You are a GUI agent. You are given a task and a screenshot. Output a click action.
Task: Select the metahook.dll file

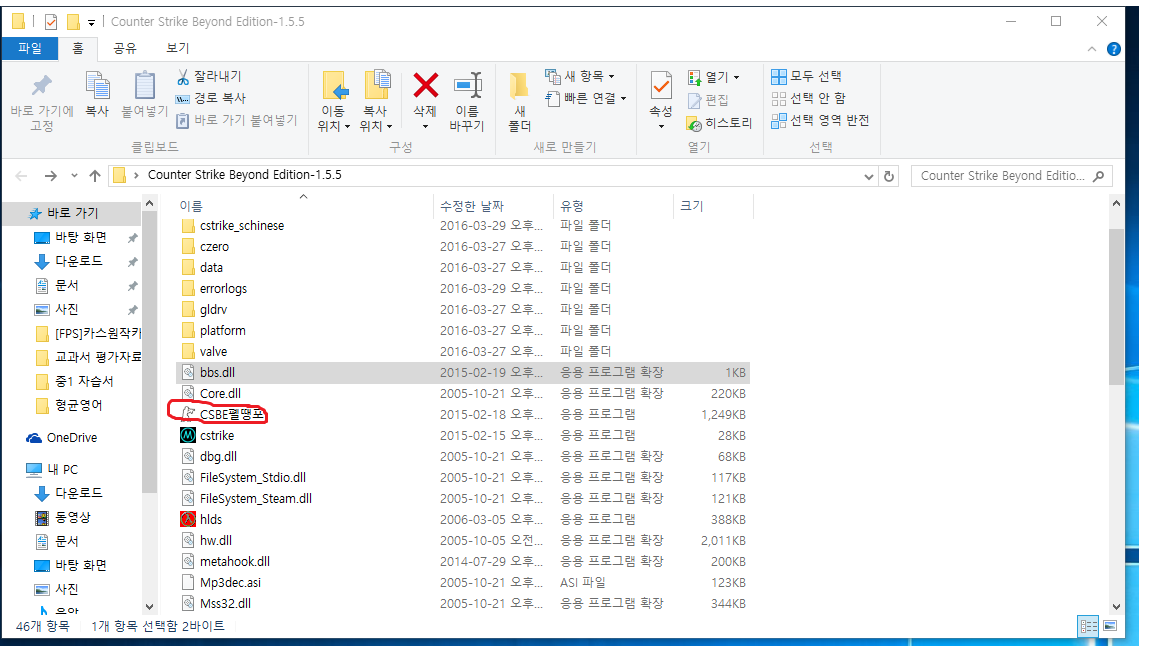[234, 561]
